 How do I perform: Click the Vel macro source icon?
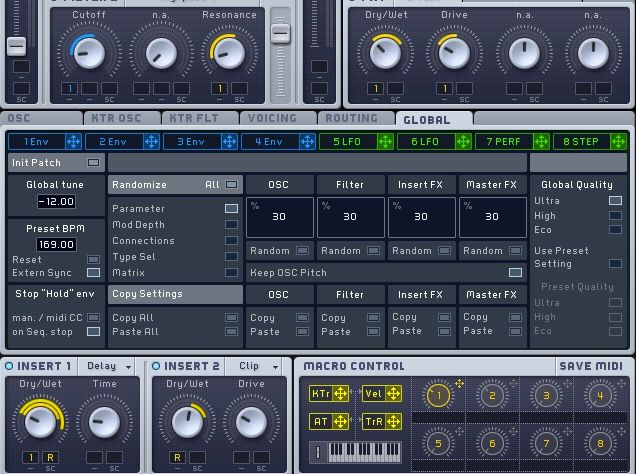coord(391,394)
